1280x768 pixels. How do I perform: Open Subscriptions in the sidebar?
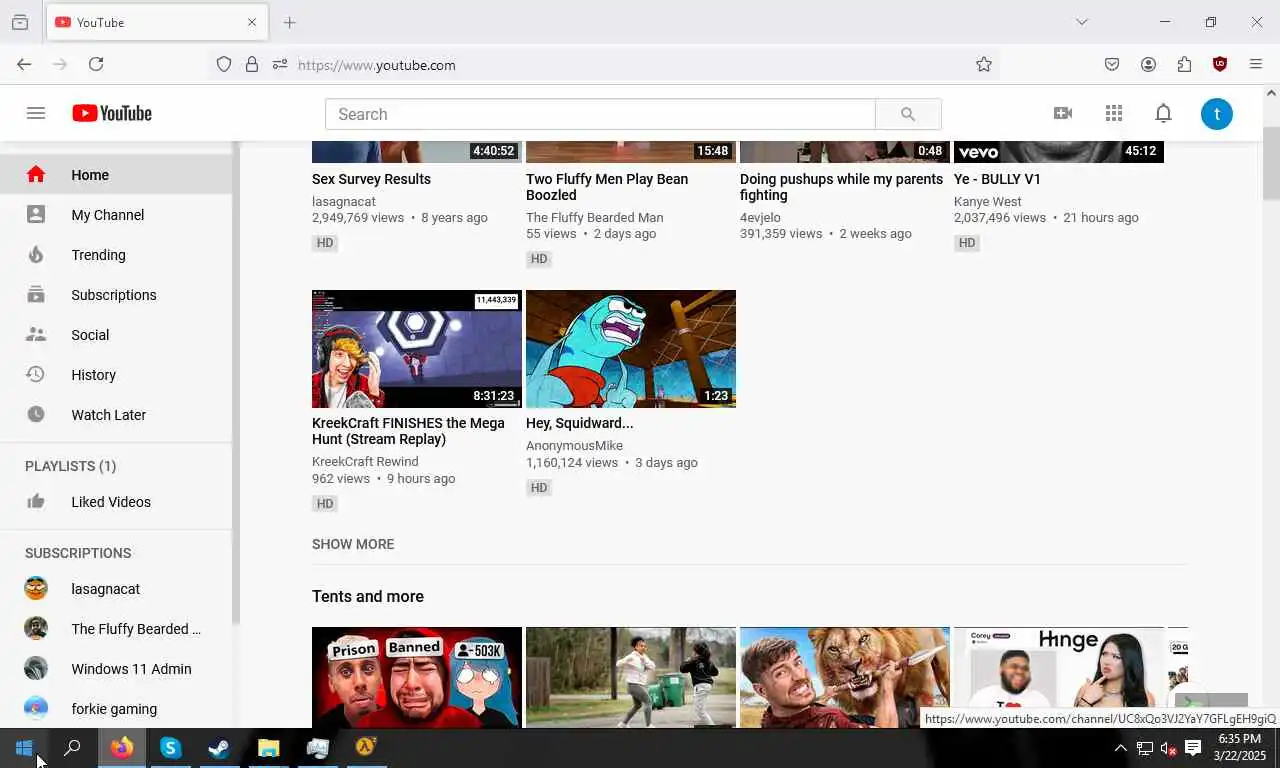coord(116,295)
